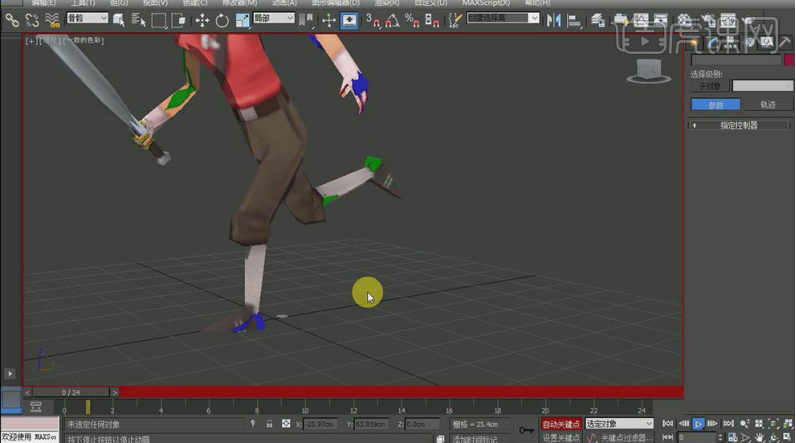Open the Views menu
796x443 pixels.
[x=155, y=3]
